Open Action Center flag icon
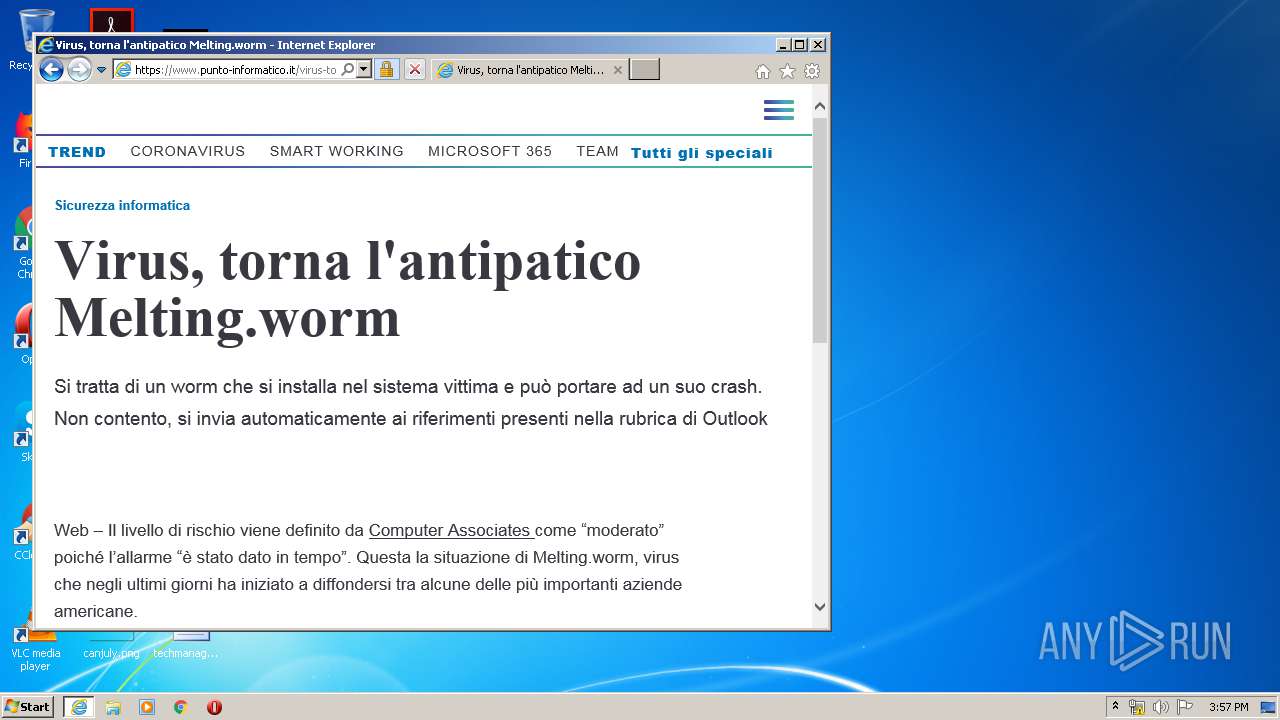1280x720 pixels. click(1184, 707)
